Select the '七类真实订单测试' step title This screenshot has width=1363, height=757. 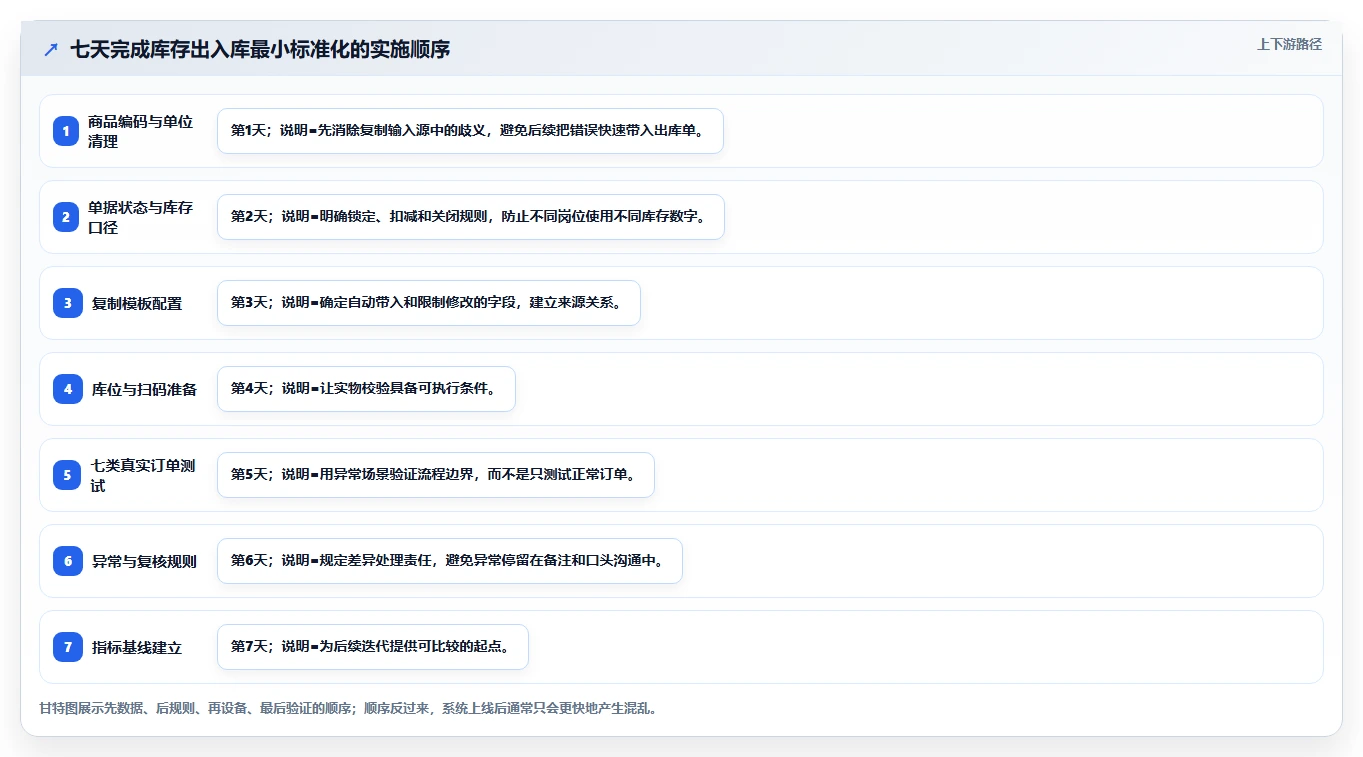(144, 475)
